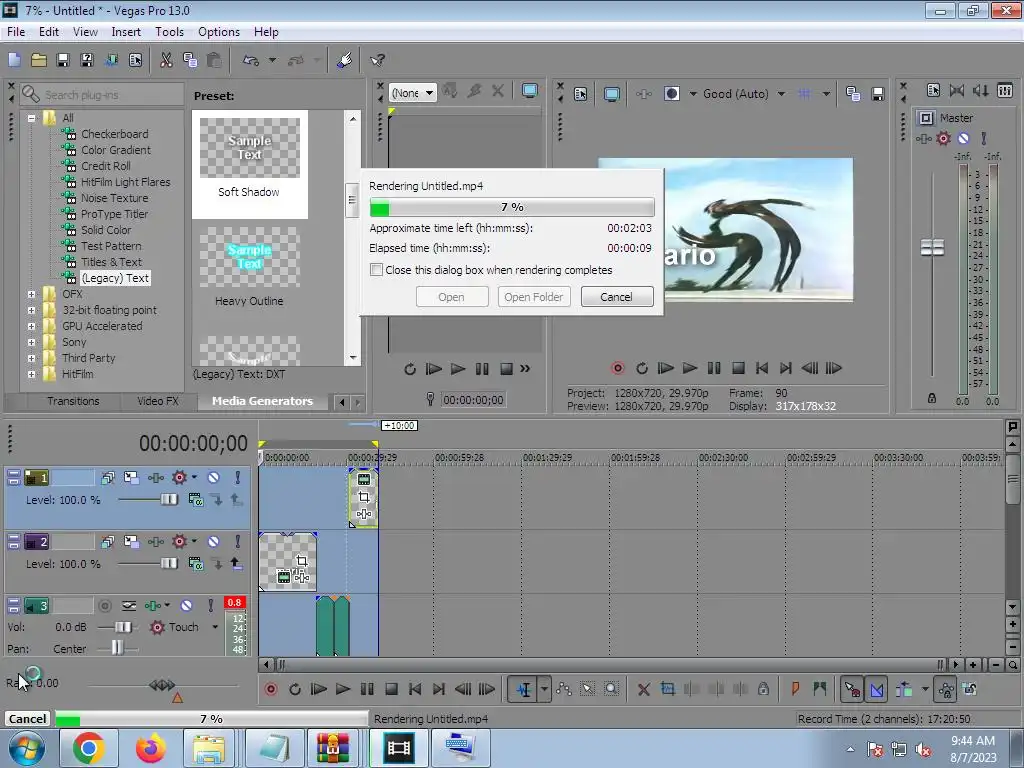This screenshot has width=1024, height=768.
Task: Open Firefox from the taskbar
Action: (x=150, y=748)
